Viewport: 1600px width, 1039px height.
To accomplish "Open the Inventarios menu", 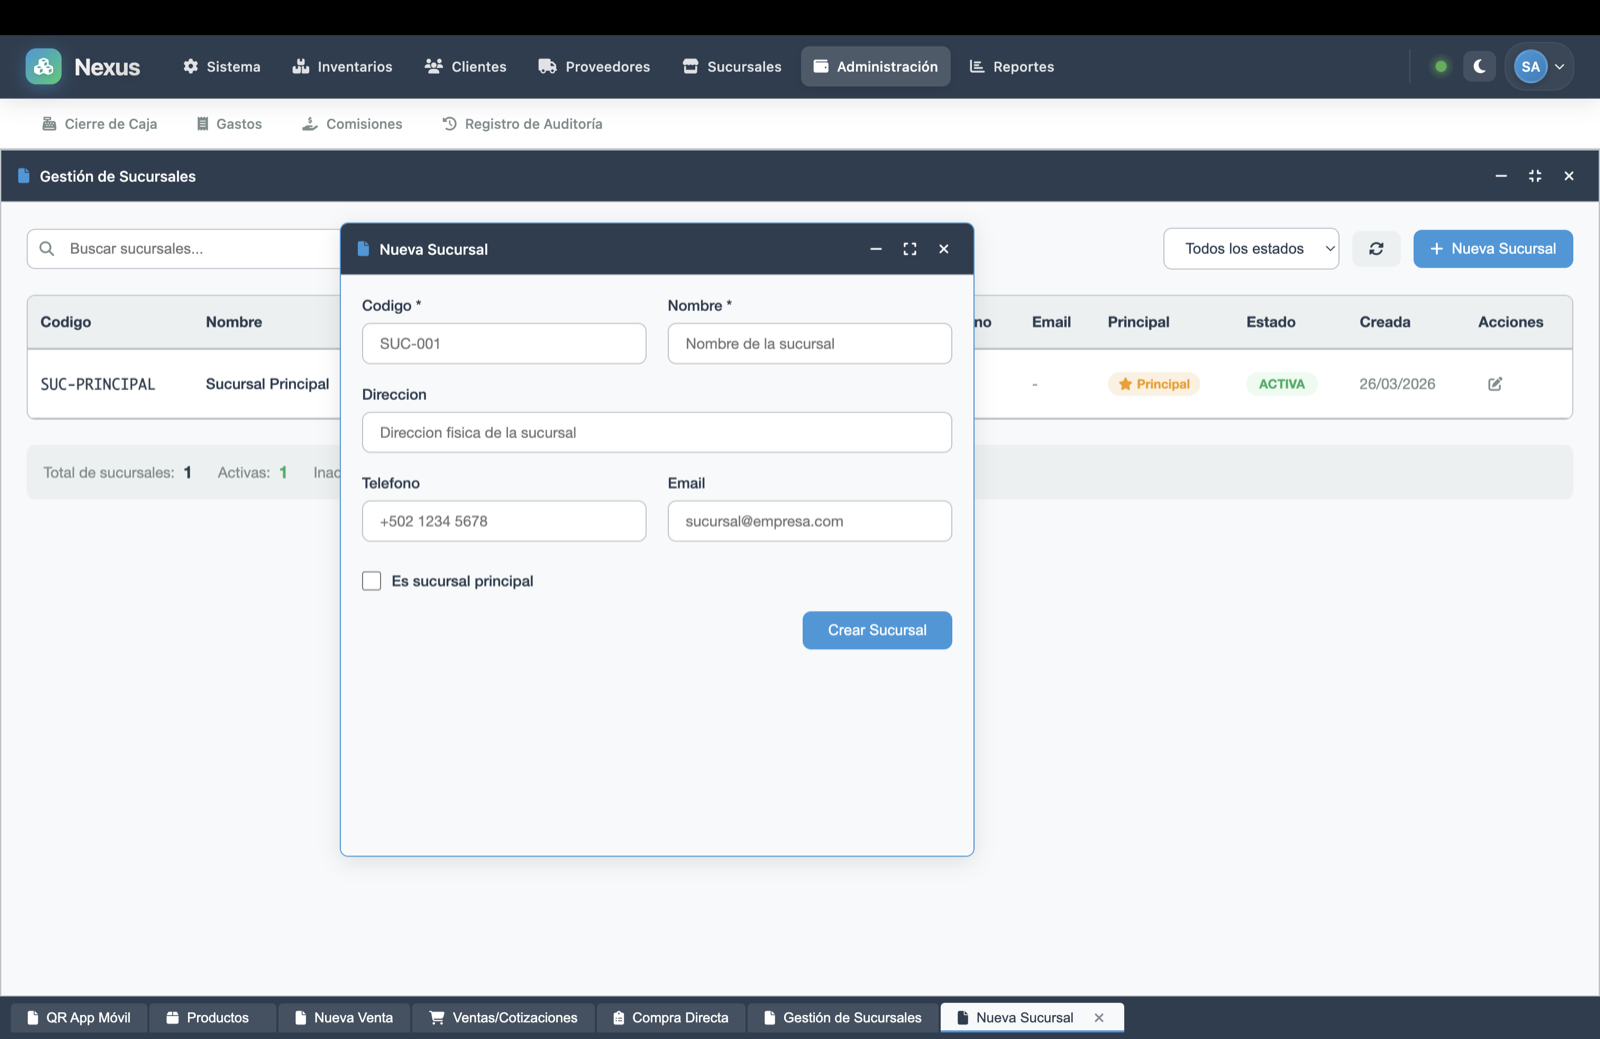I will coord(342,67).
